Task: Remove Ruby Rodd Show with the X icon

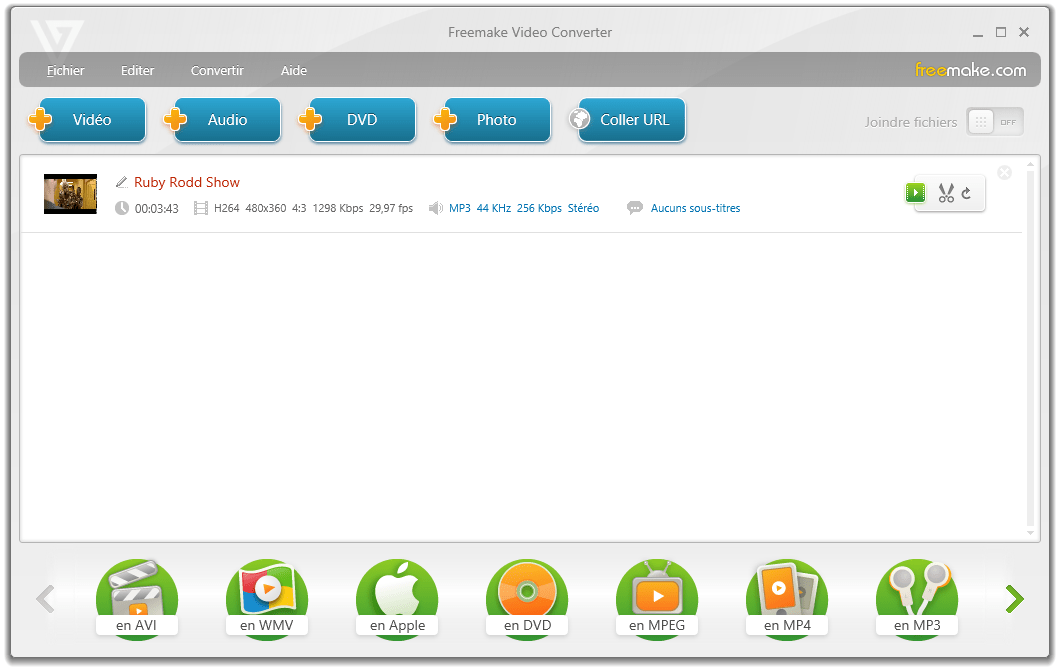Action: tap(1005, 172)
